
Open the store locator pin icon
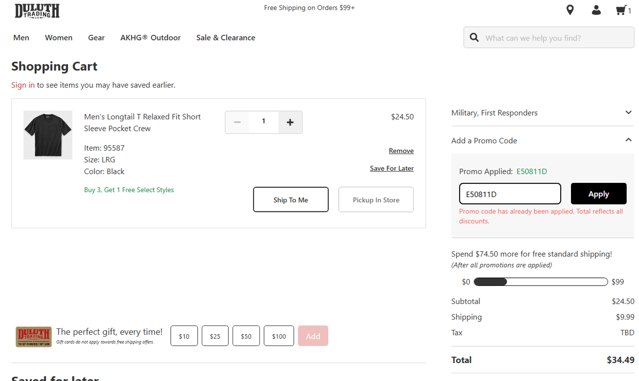click(570, 10)
